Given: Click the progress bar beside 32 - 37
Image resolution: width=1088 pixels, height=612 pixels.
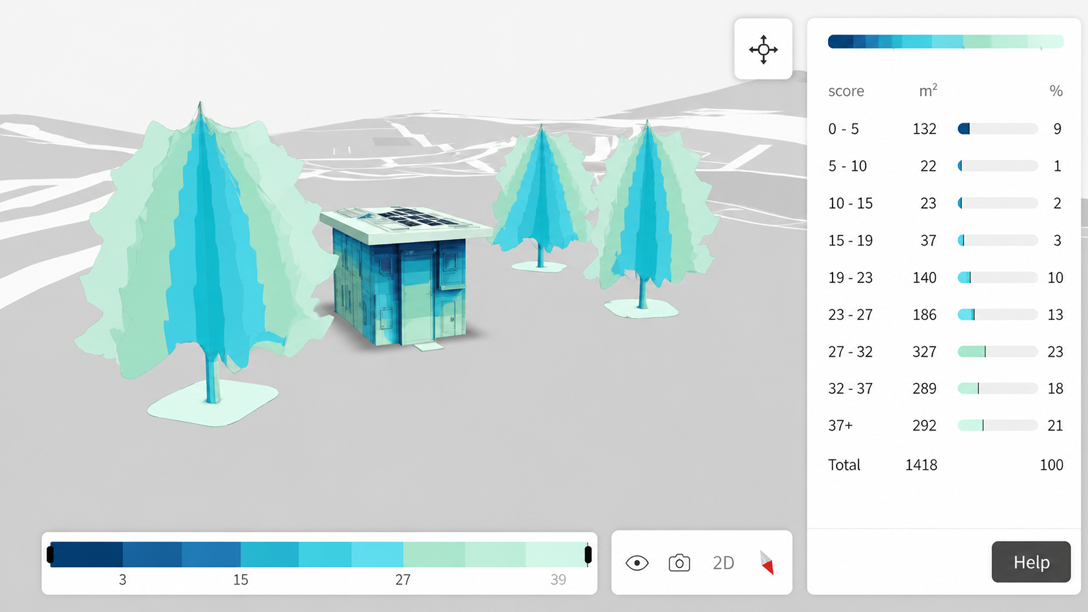Looking at the screenshot, I should coord(996,388).
